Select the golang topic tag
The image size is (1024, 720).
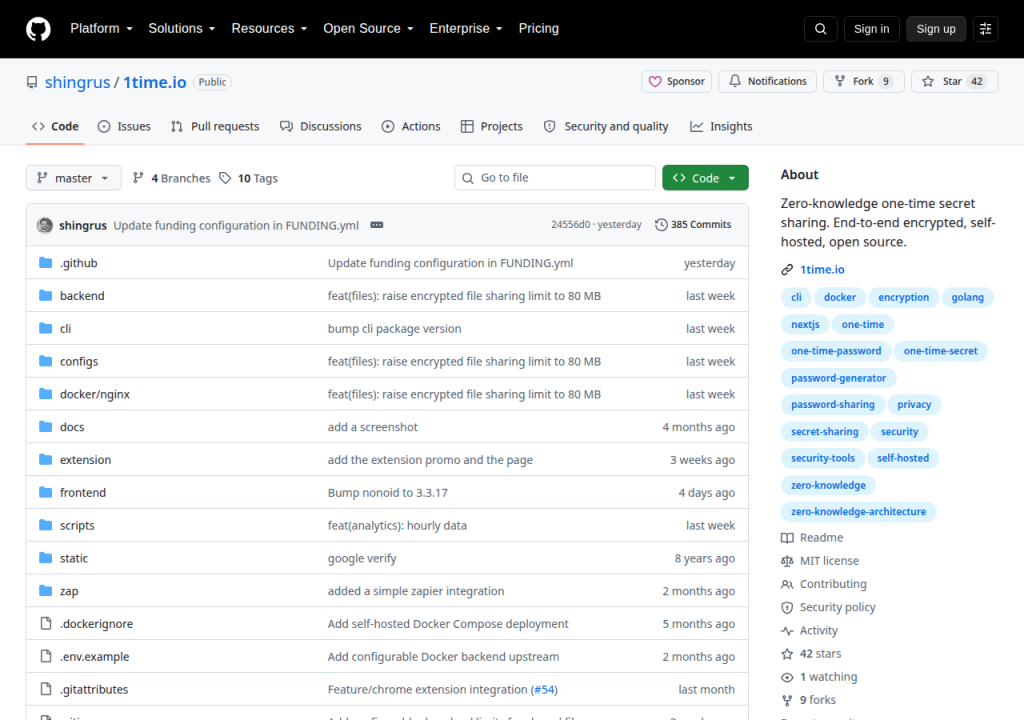967,297
